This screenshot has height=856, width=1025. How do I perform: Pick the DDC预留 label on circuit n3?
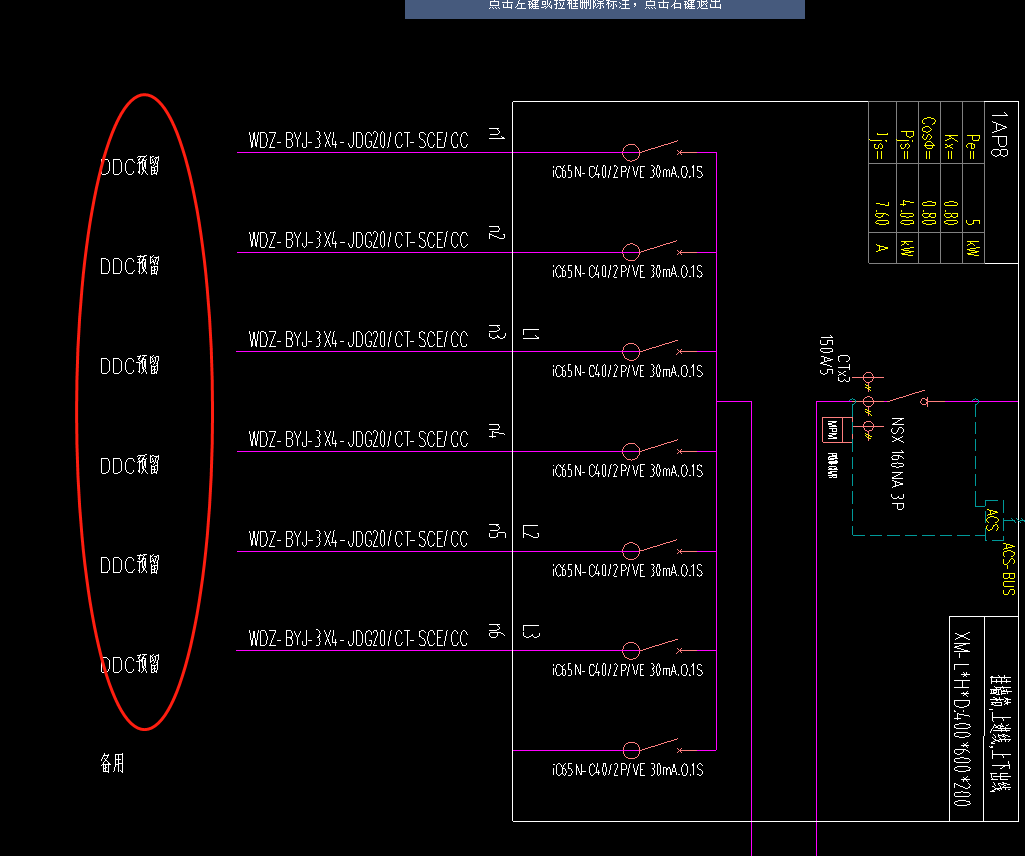(x=129, y=366)
